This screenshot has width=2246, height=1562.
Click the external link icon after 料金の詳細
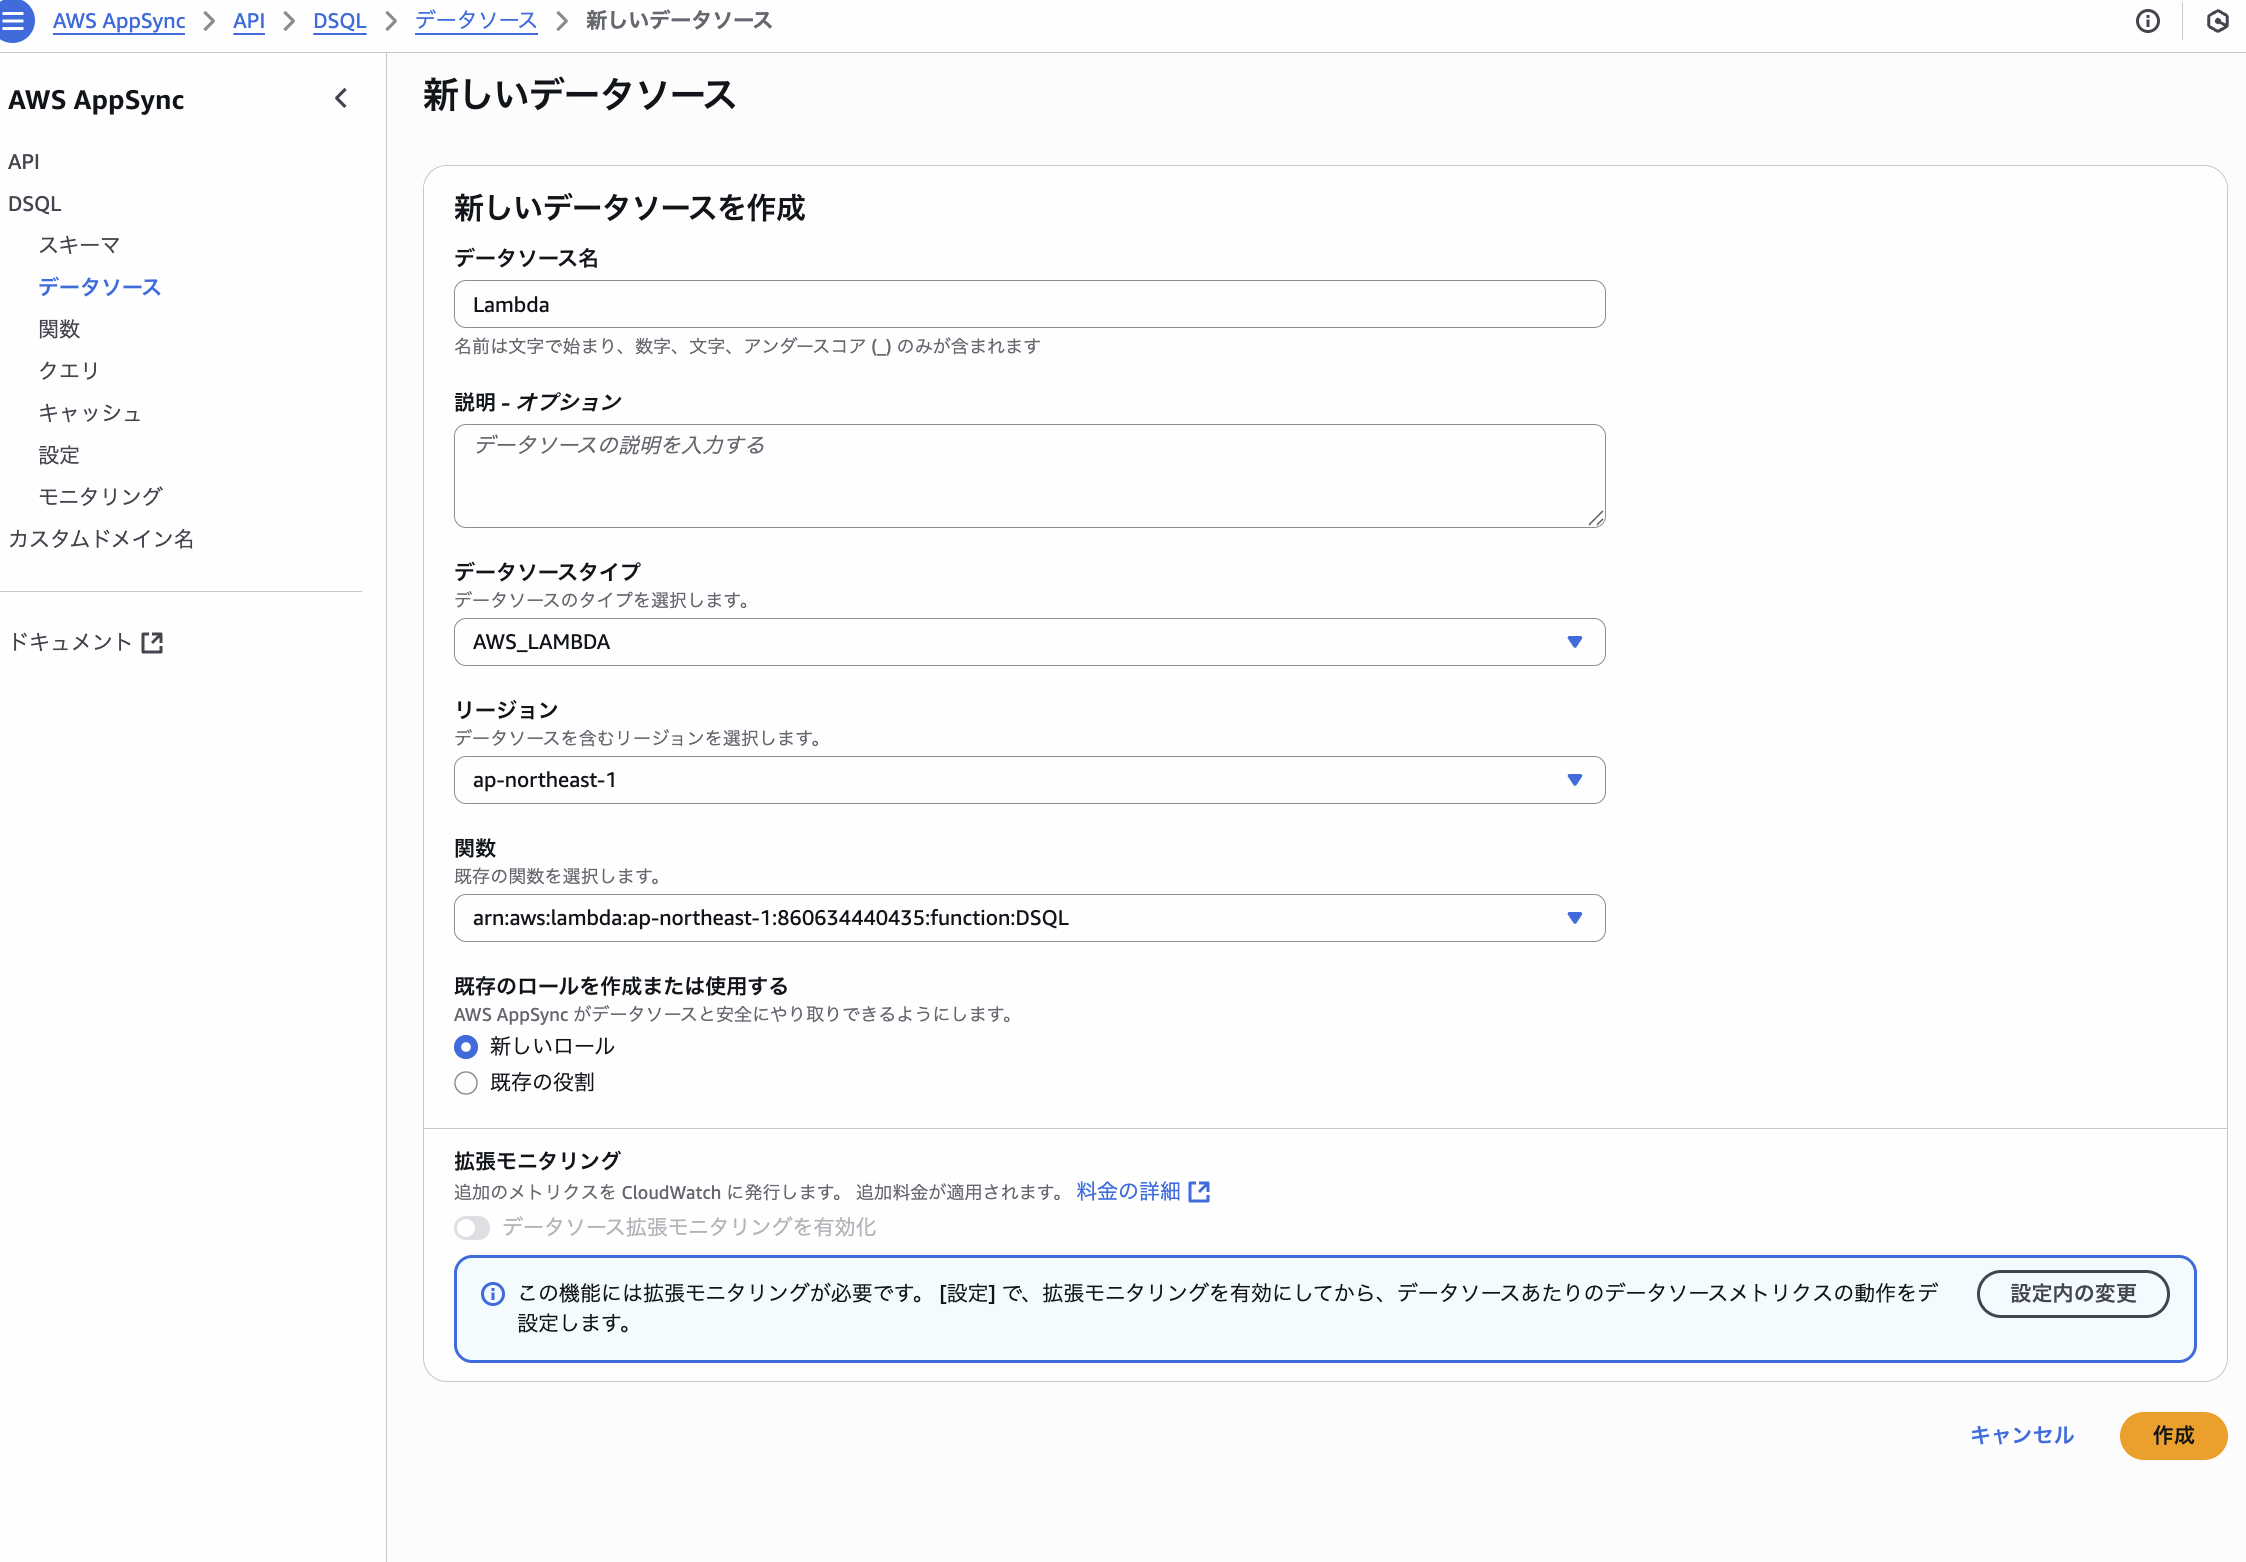click(1199, 1191)
